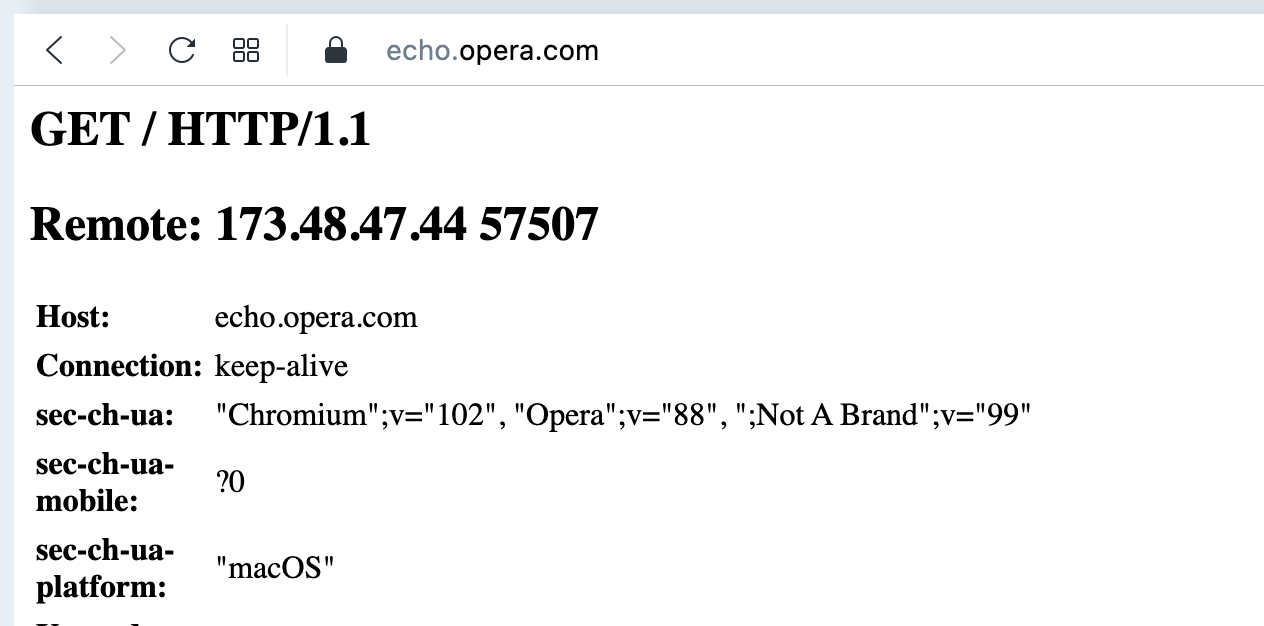The width and height of the screenshot is (1264, 626).
Task: Click the GET / HTTP/1.1 heading
Action: coord(200,129)
